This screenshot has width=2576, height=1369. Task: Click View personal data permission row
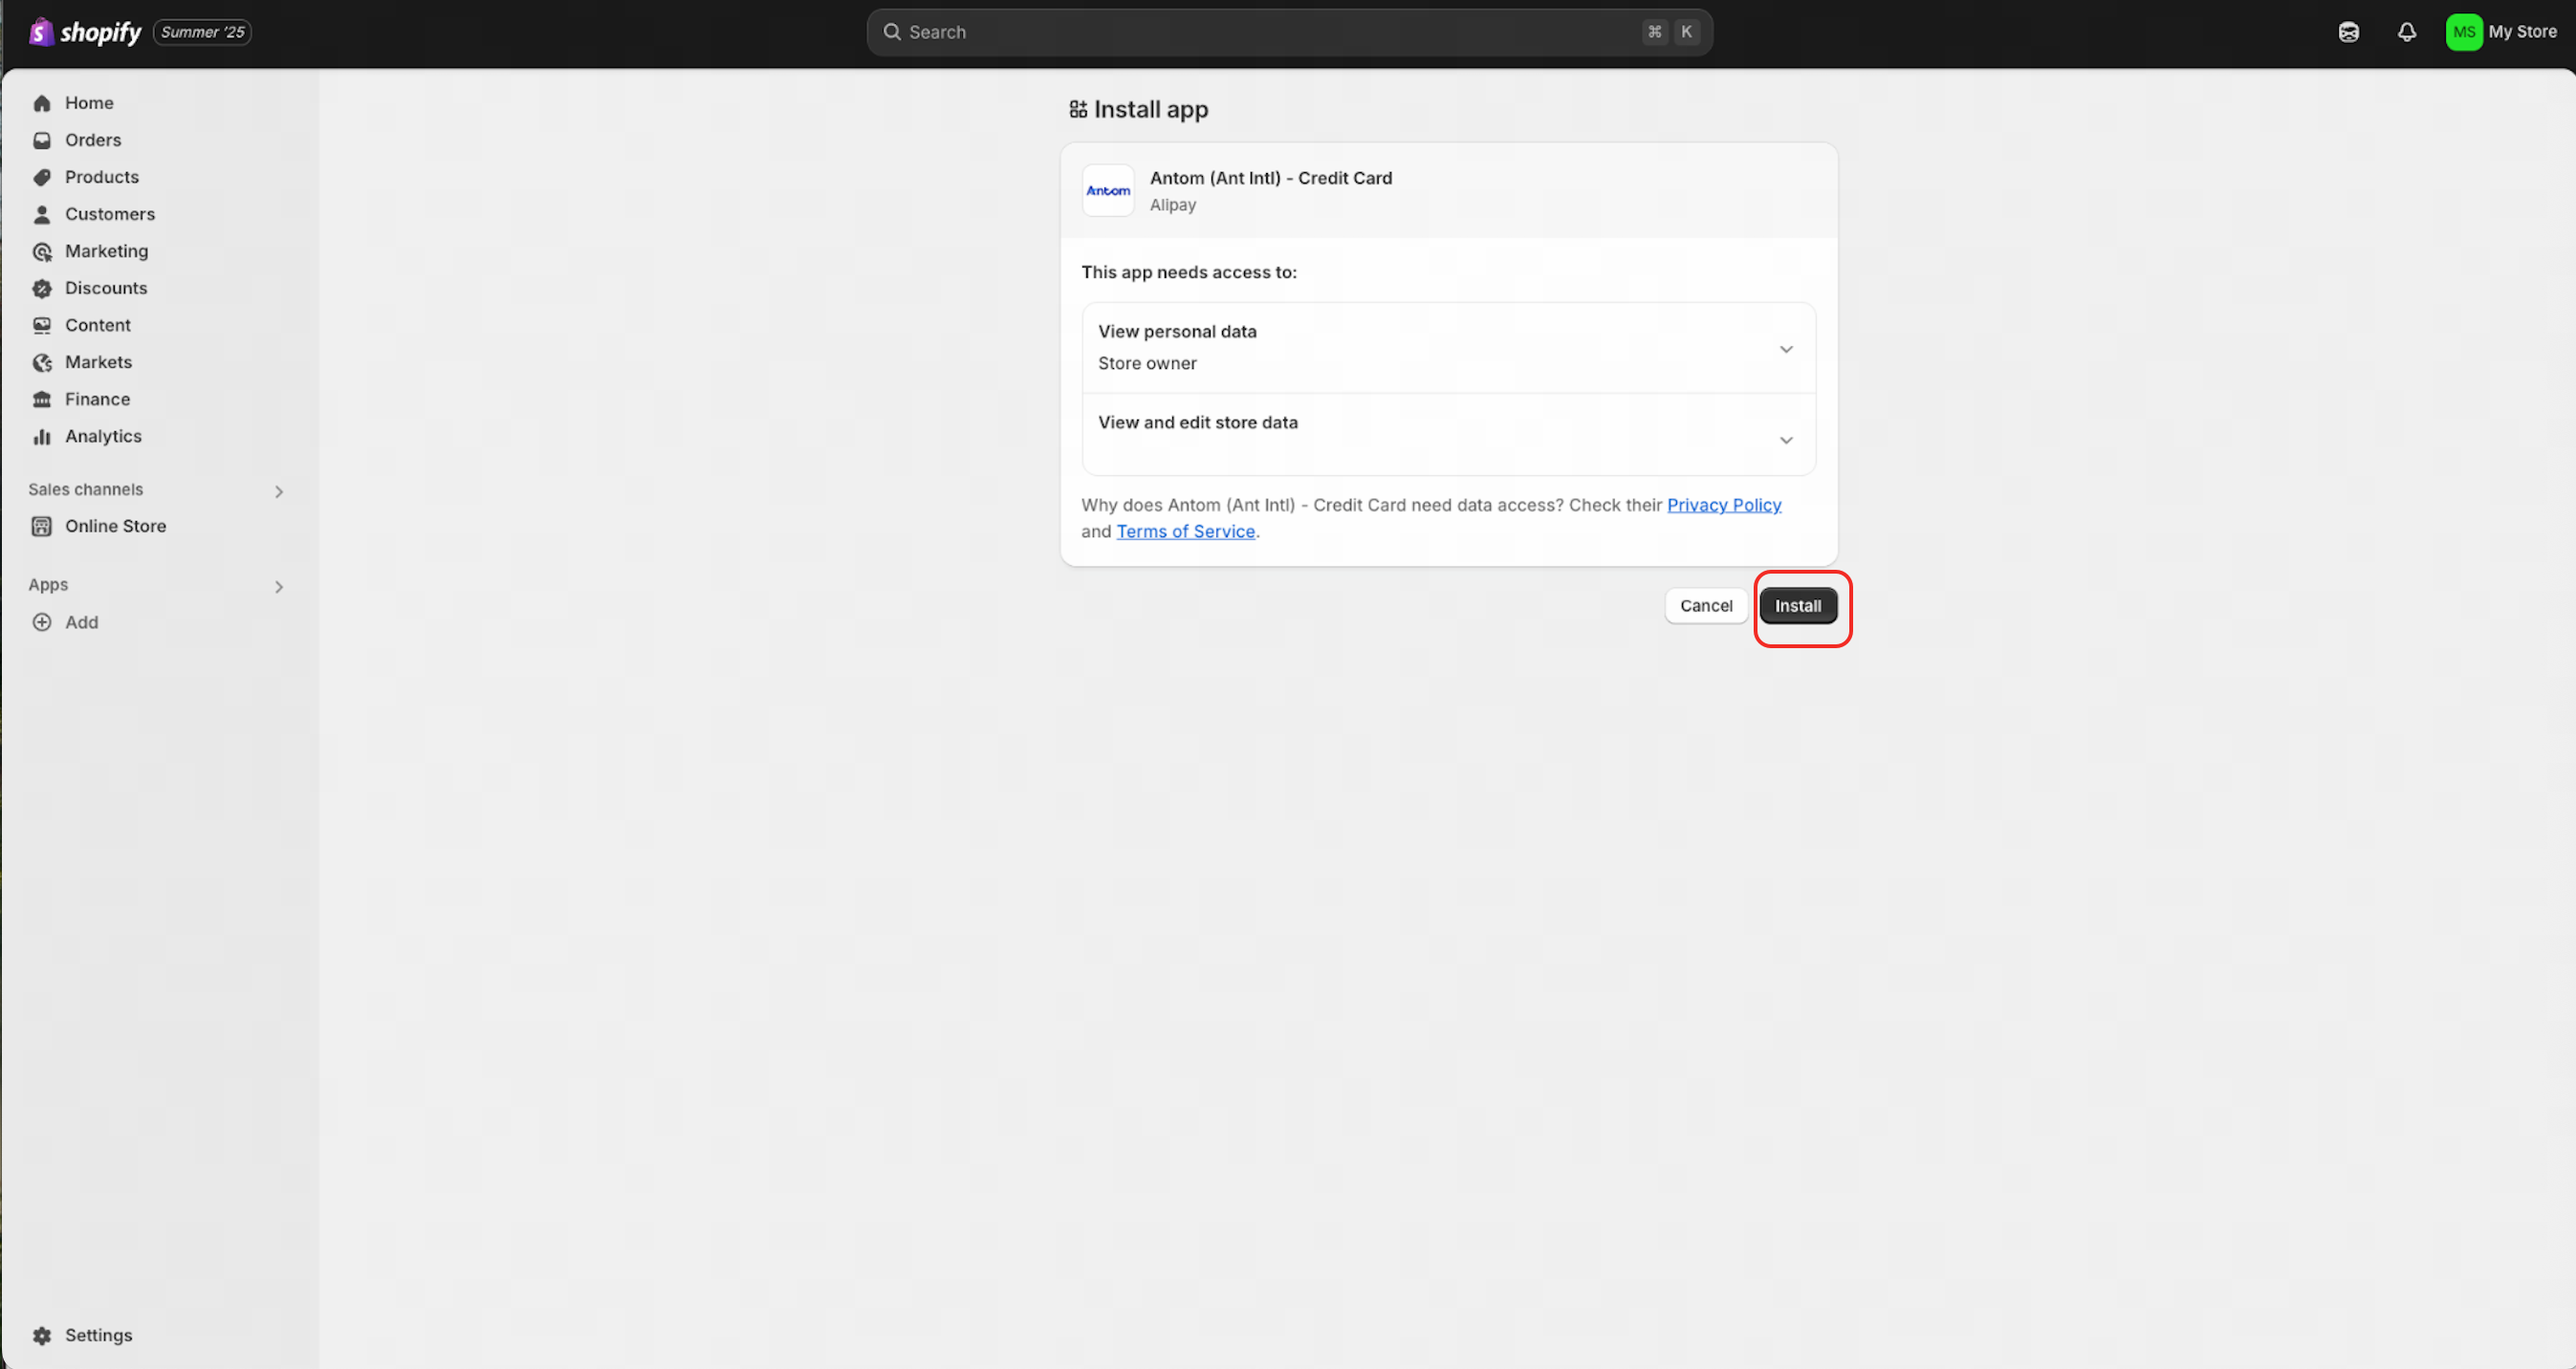tap(1448, 347)
